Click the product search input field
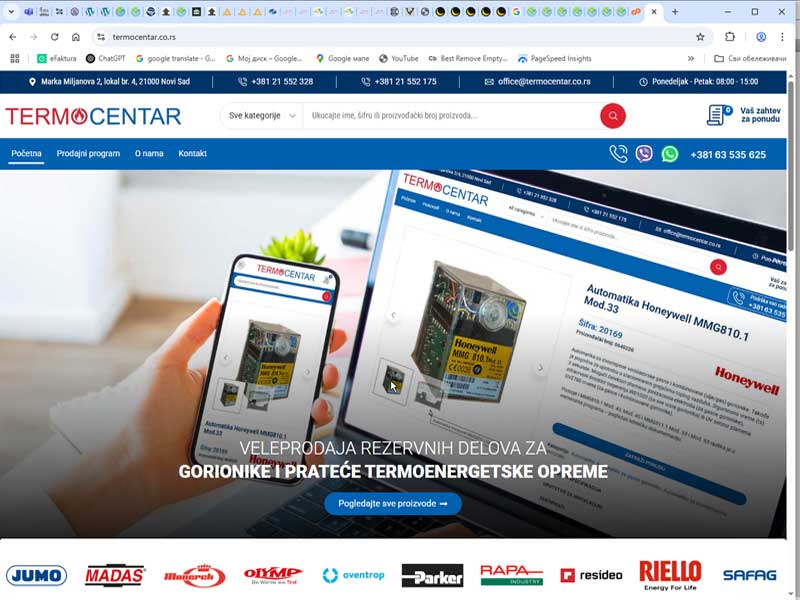This screenshot has width=800, height=600. [450, 116]
